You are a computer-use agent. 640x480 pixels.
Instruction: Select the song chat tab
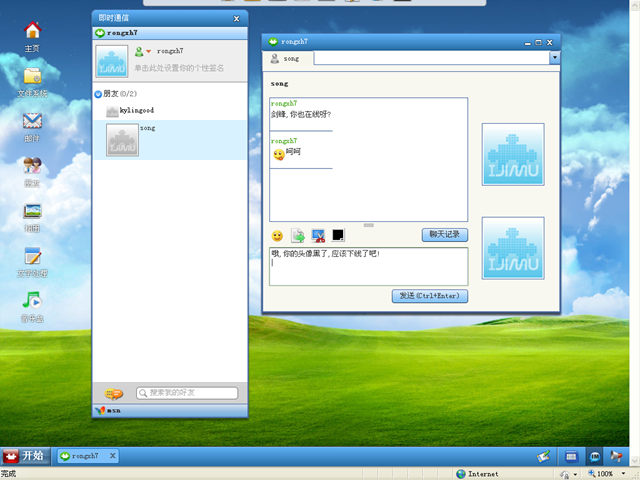[288, 59]
